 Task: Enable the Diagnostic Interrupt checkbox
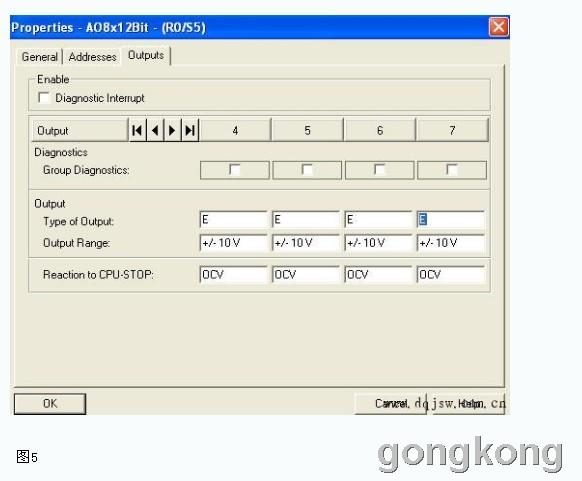[44, 98]
